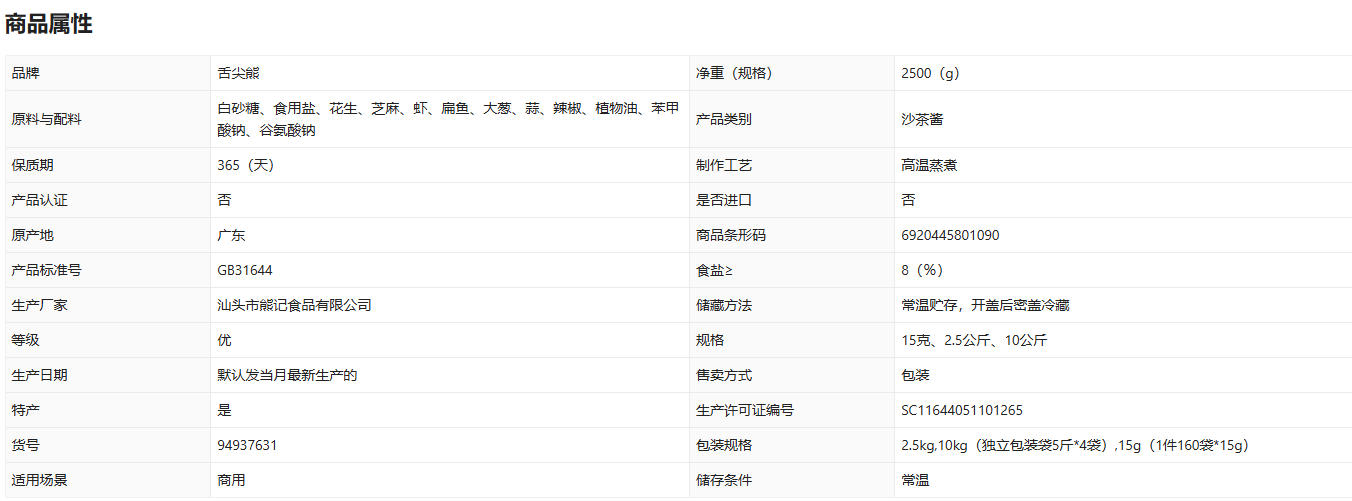The image size is (1352, 501).
Task: Click the 包装规格 value starting with 2.5kg,10kg
Action: click(1075, 445)
